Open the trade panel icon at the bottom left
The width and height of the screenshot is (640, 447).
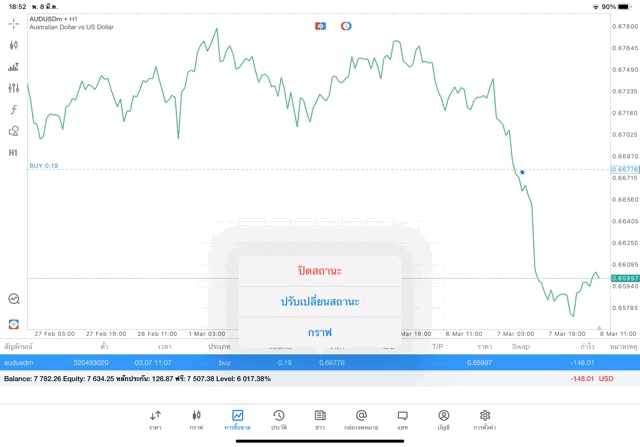tap(14, 324)
